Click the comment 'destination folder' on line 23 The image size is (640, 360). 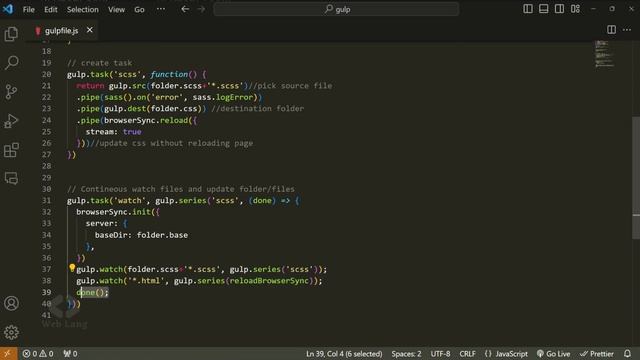tap(258, 109)
